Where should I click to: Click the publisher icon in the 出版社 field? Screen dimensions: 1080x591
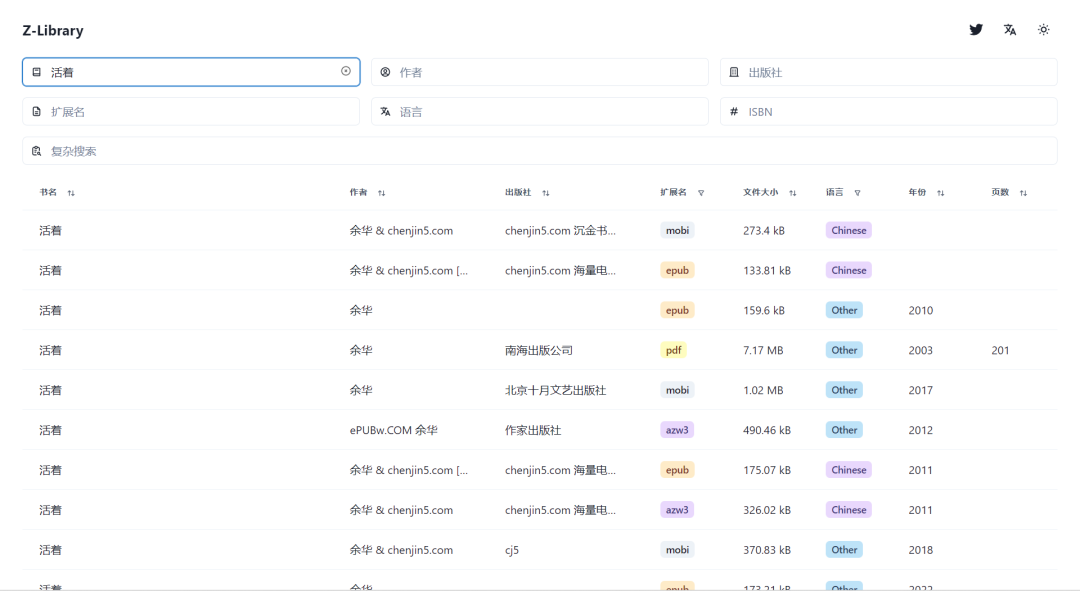point(733,71)
